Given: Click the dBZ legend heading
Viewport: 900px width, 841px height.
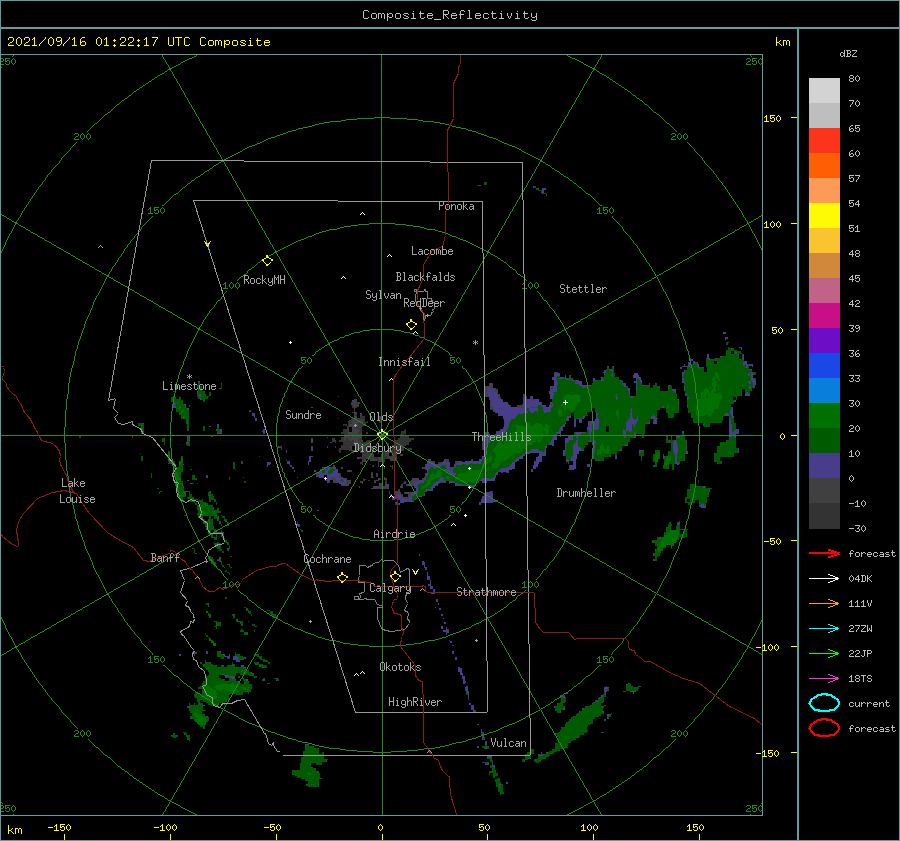Looking at the screenshot, I should point(848,53).
